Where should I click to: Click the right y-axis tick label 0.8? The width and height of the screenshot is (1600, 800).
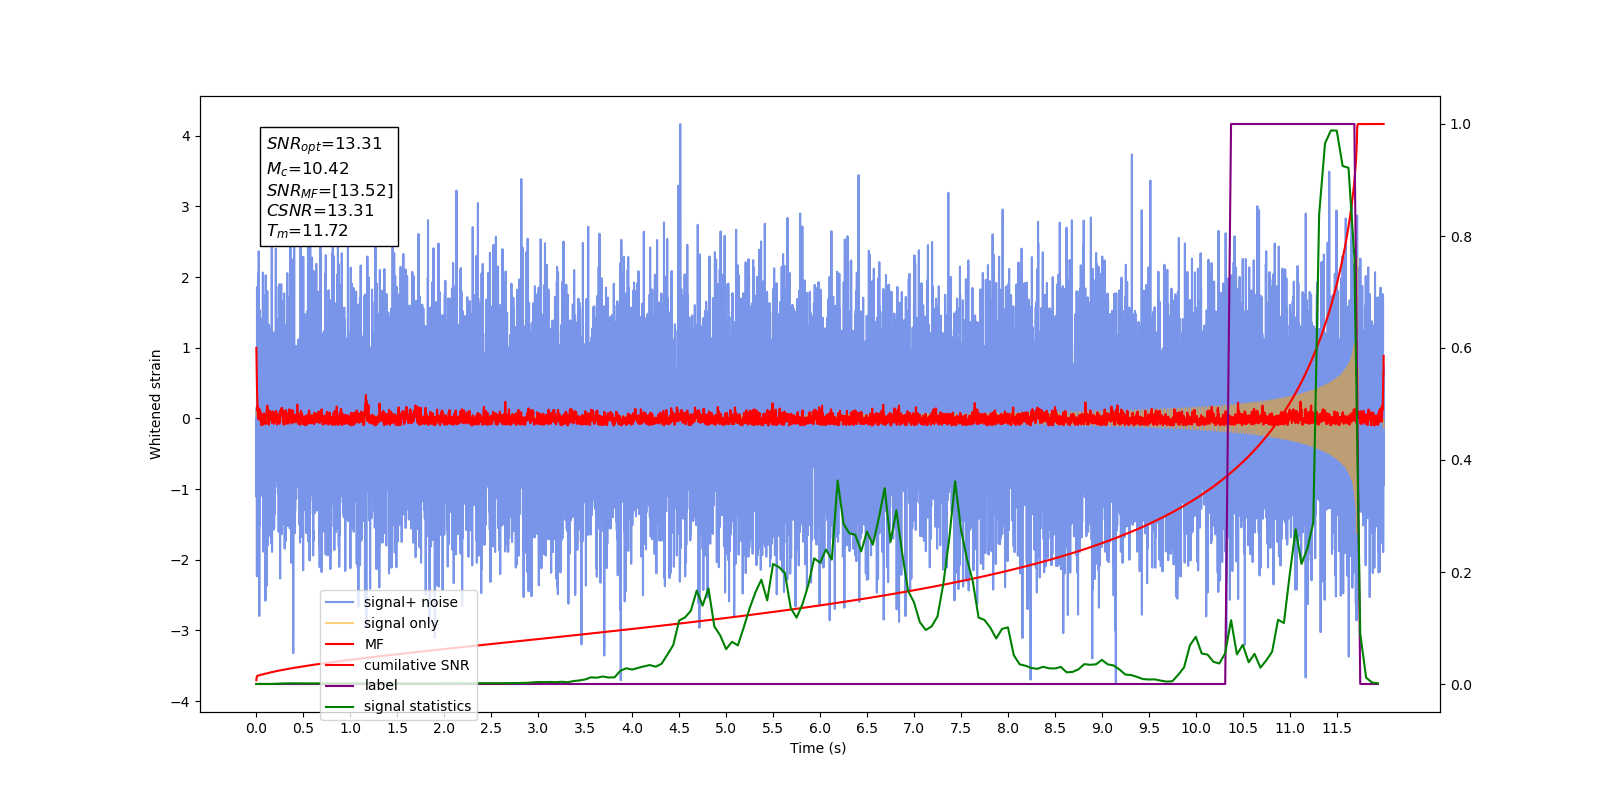(1461, 237)
